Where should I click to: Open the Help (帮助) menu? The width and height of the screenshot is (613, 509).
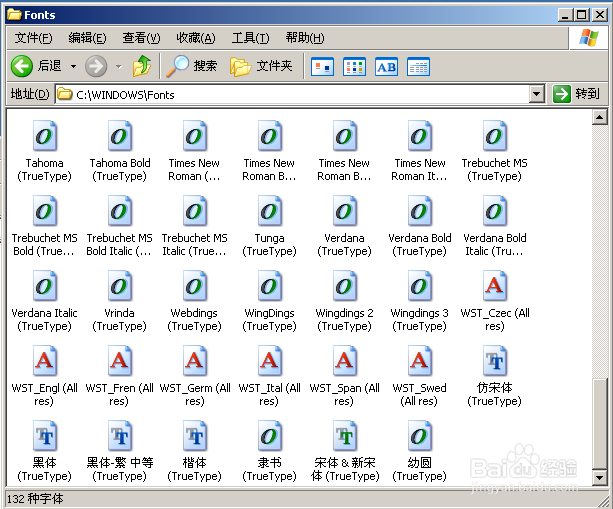[305, 38]
